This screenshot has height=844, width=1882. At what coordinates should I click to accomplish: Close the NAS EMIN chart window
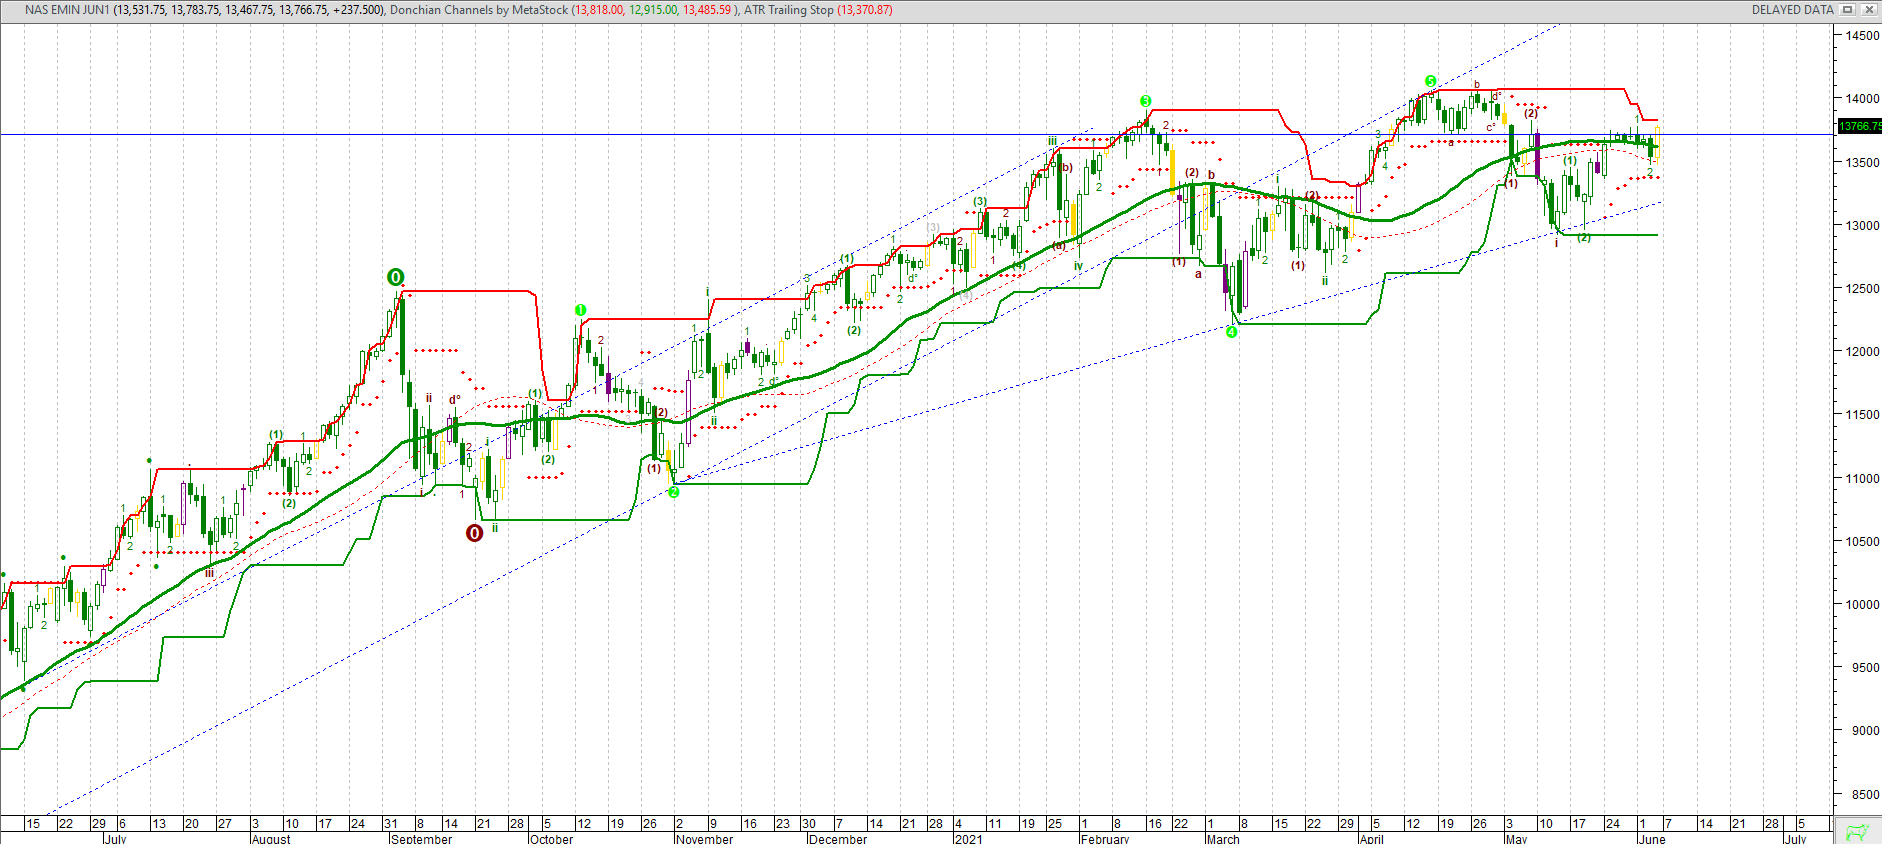(x=1868, y=10)
